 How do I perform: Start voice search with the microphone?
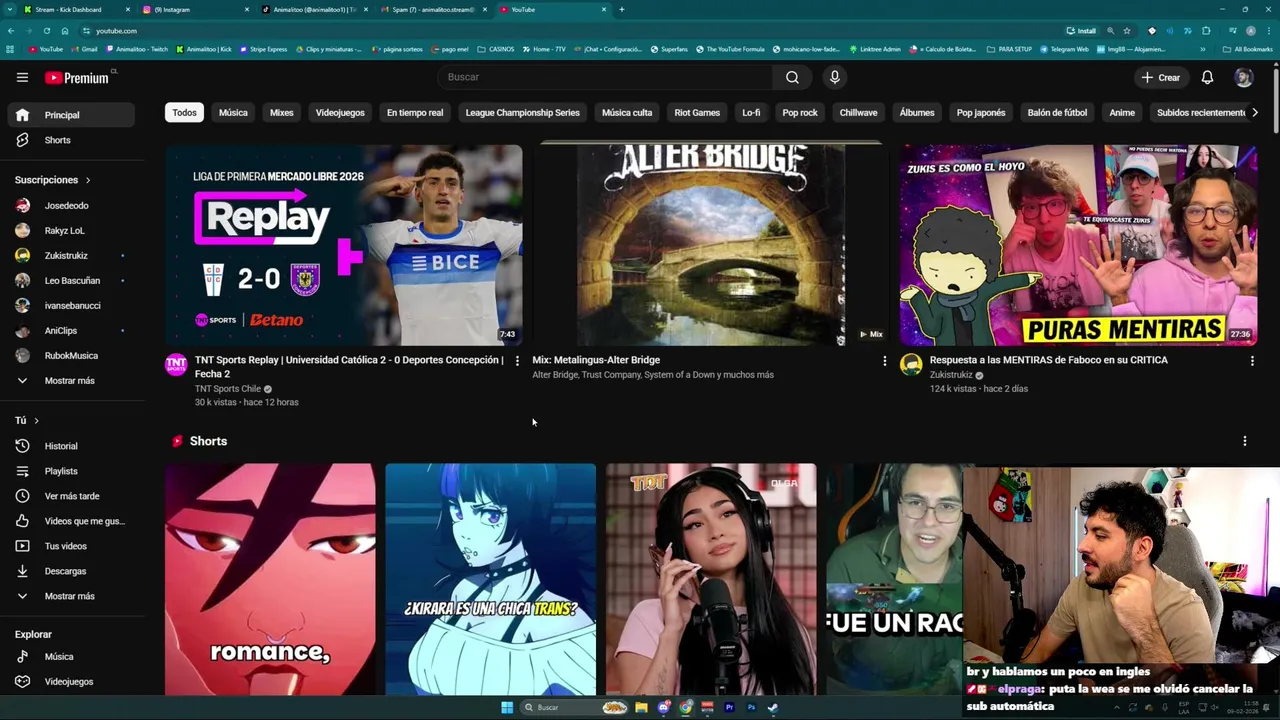point(835,77)
